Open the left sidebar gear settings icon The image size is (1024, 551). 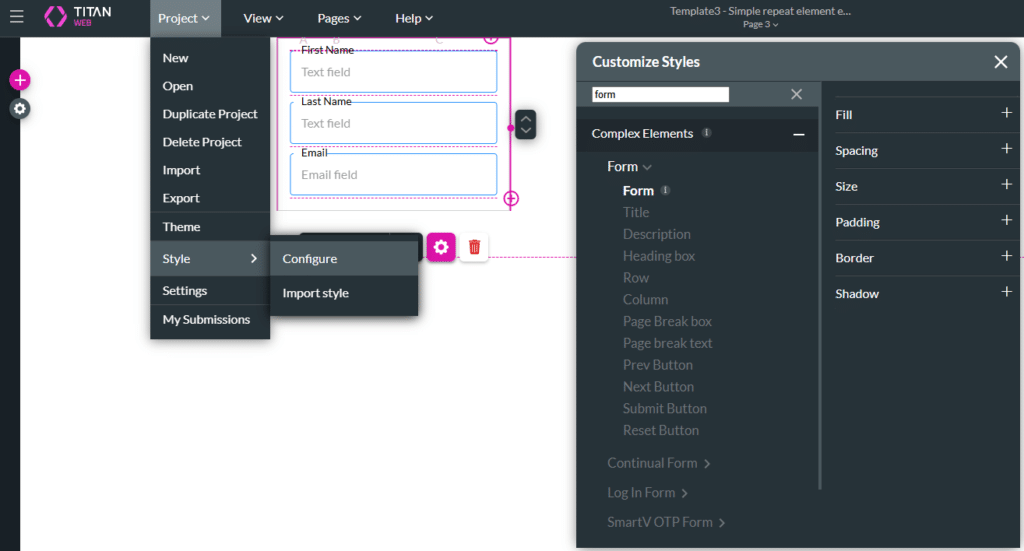[x=20, y=108]
